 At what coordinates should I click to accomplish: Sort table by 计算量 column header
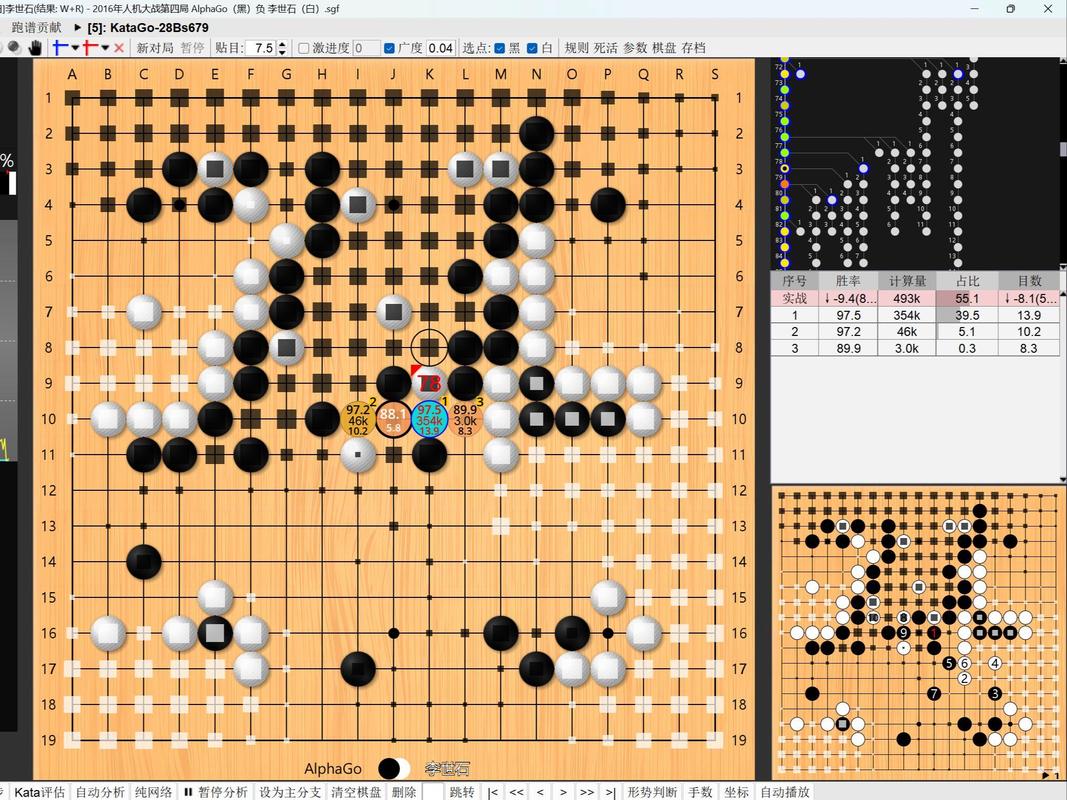[x=906, y=281]
